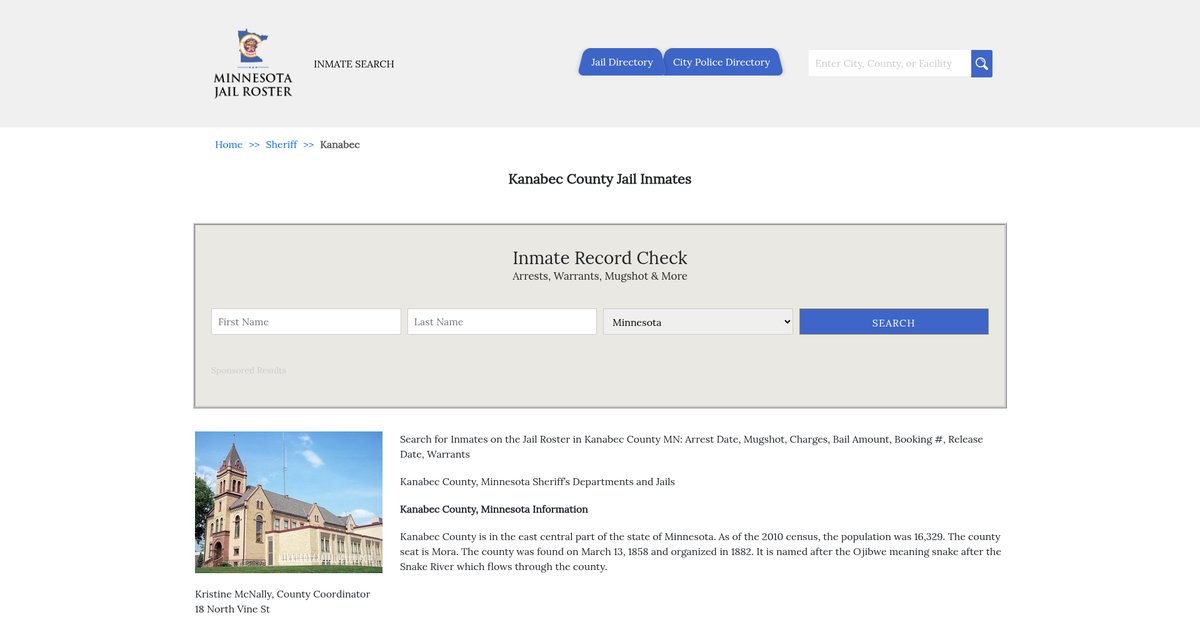Open the City Police Directory tab
This screenshot has width=1200, height=620.
coord(721,62)
